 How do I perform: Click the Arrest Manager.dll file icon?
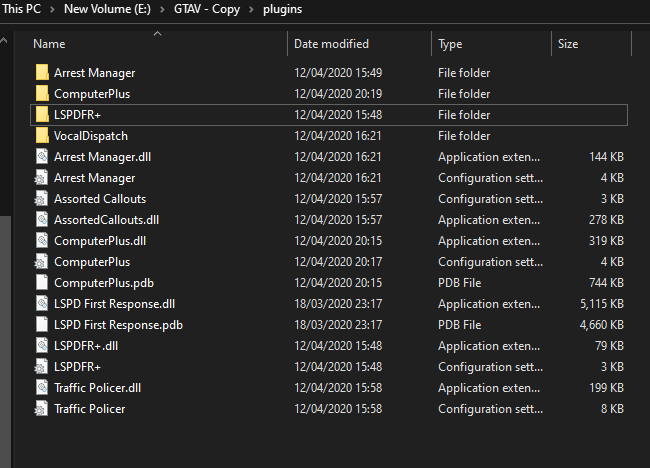[x=41, y=157]
